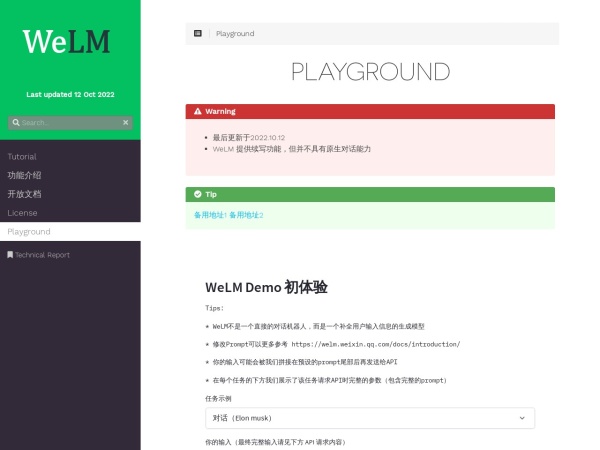Select the Playground sidebar item

pyautogui.click(x=29, y=231)
